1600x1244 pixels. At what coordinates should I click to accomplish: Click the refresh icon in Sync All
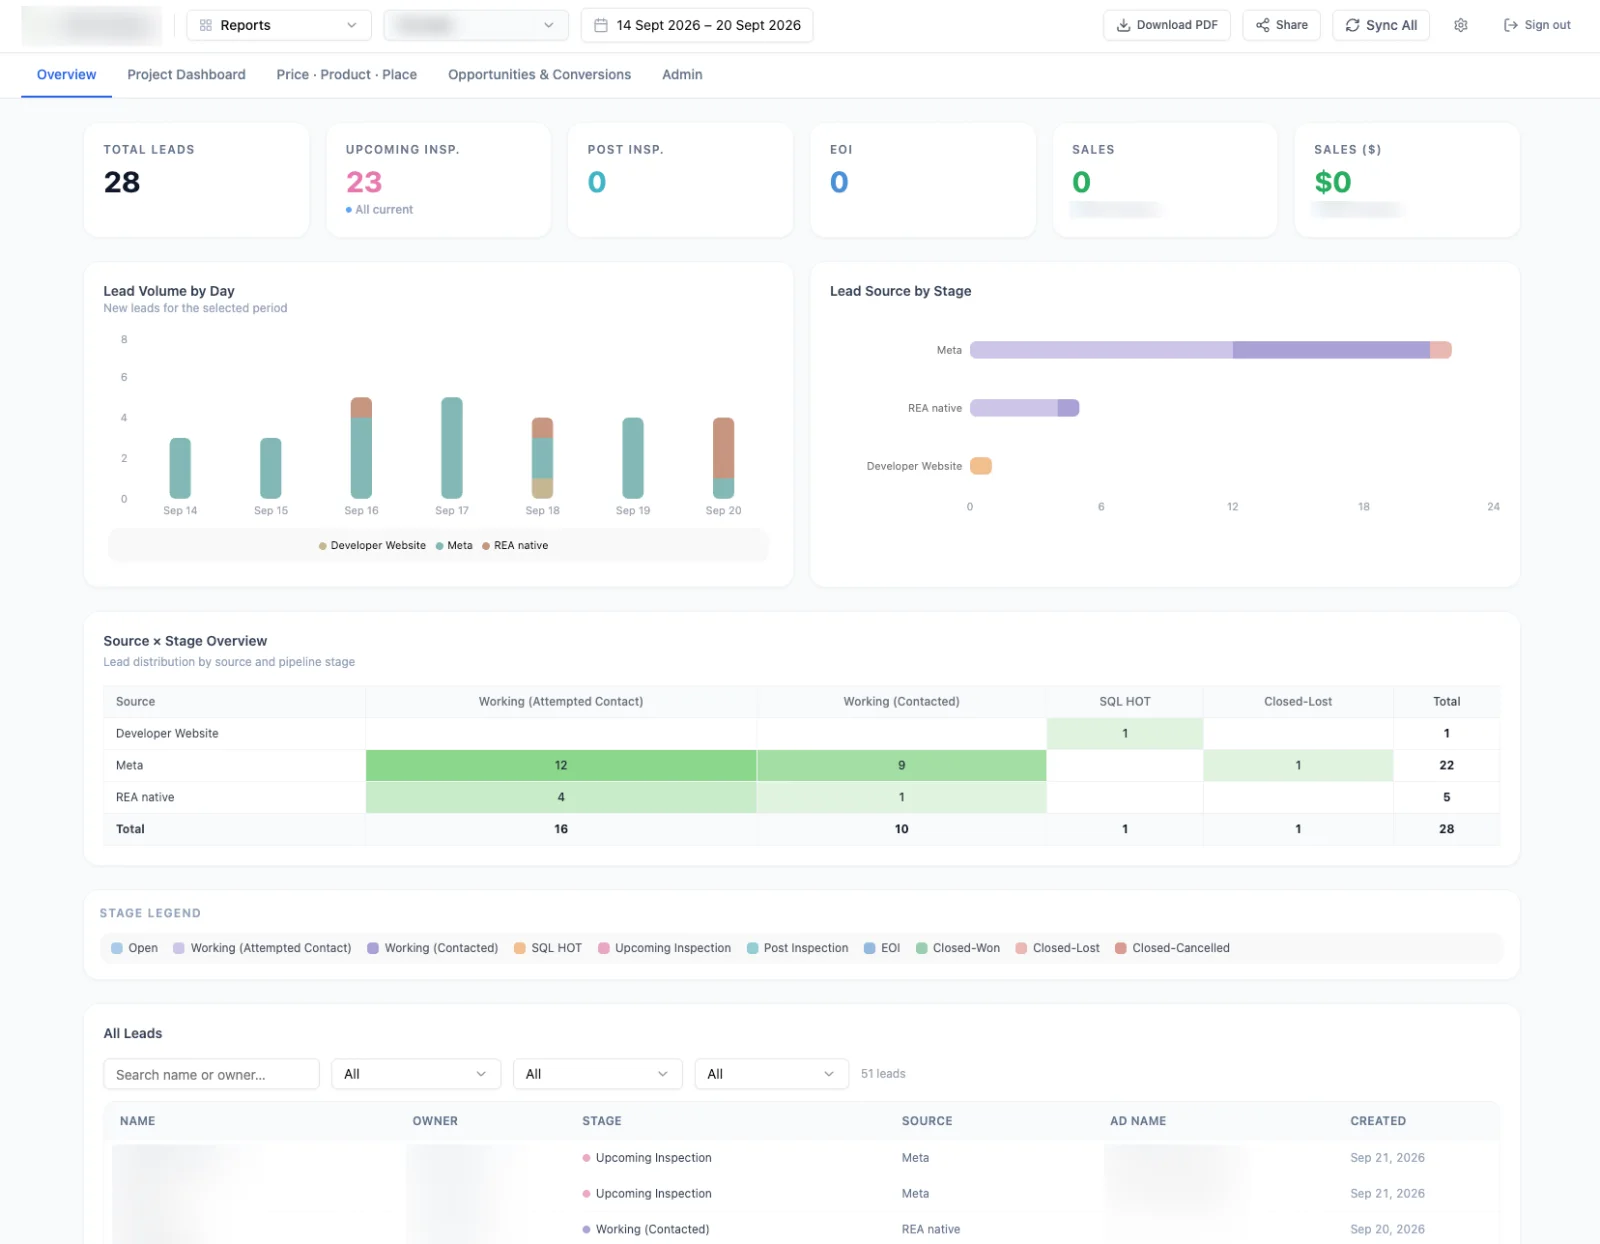click(1352, 25)
